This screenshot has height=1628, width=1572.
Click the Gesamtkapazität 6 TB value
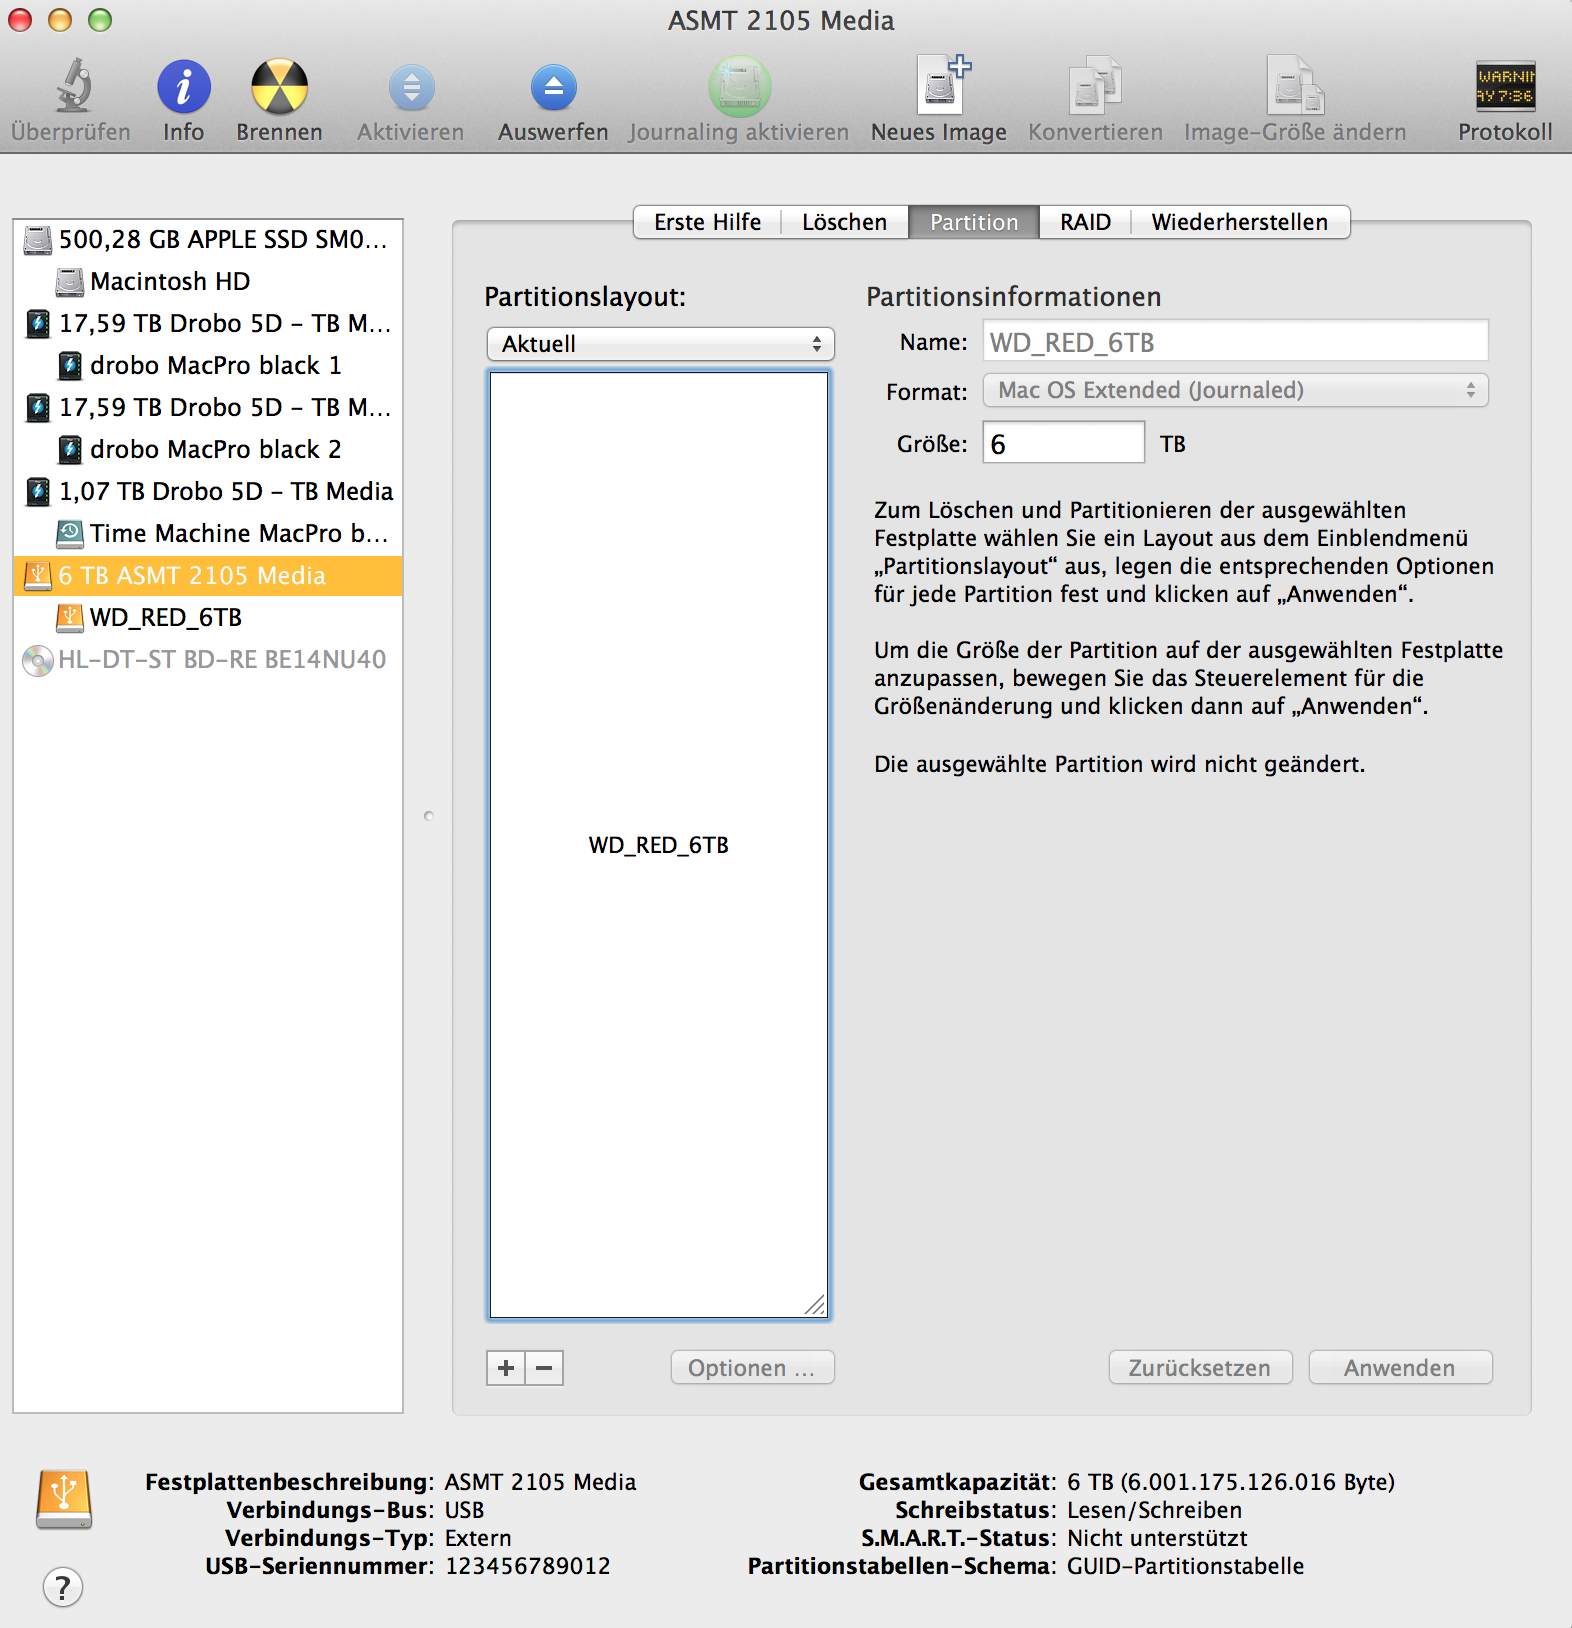coord(1231,1482)
